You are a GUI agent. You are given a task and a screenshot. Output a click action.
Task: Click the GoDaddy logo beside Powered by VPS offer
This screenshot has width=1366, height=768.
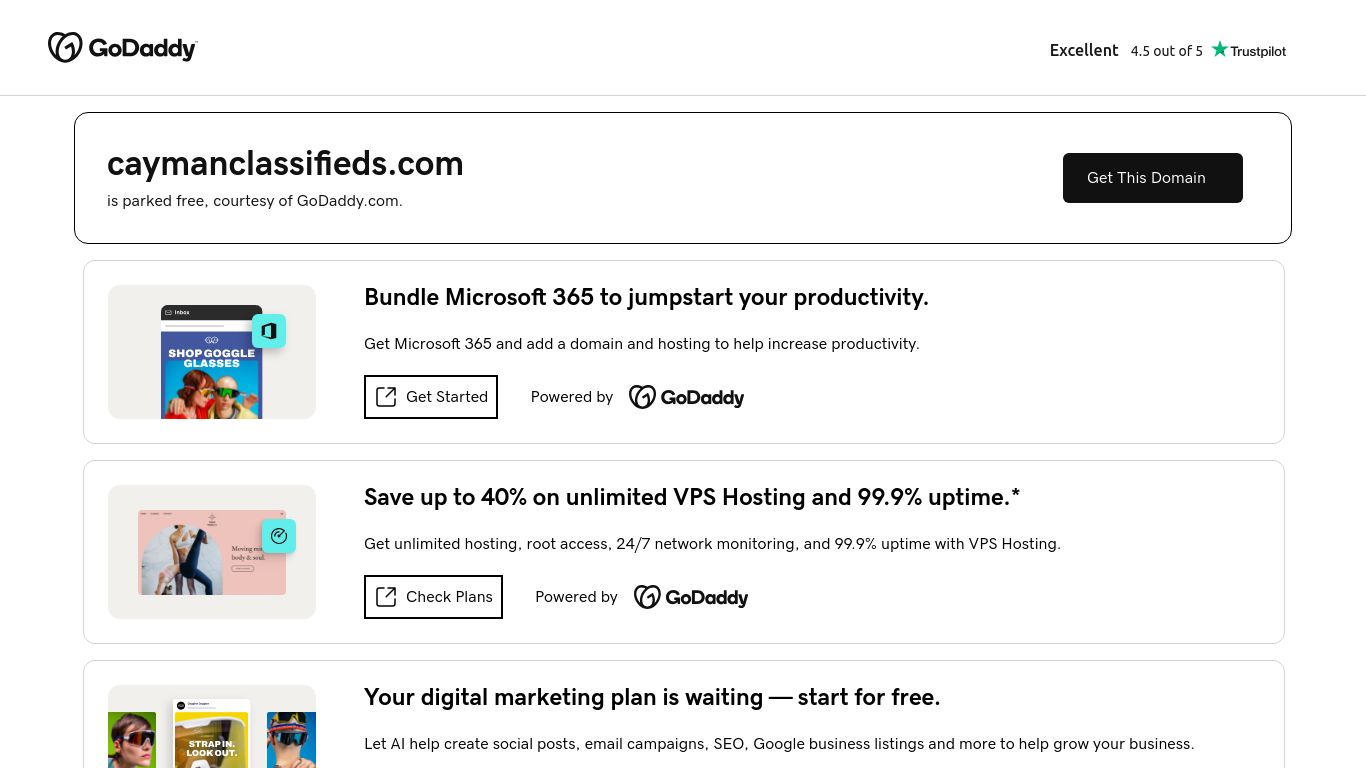tap(691, 597)
